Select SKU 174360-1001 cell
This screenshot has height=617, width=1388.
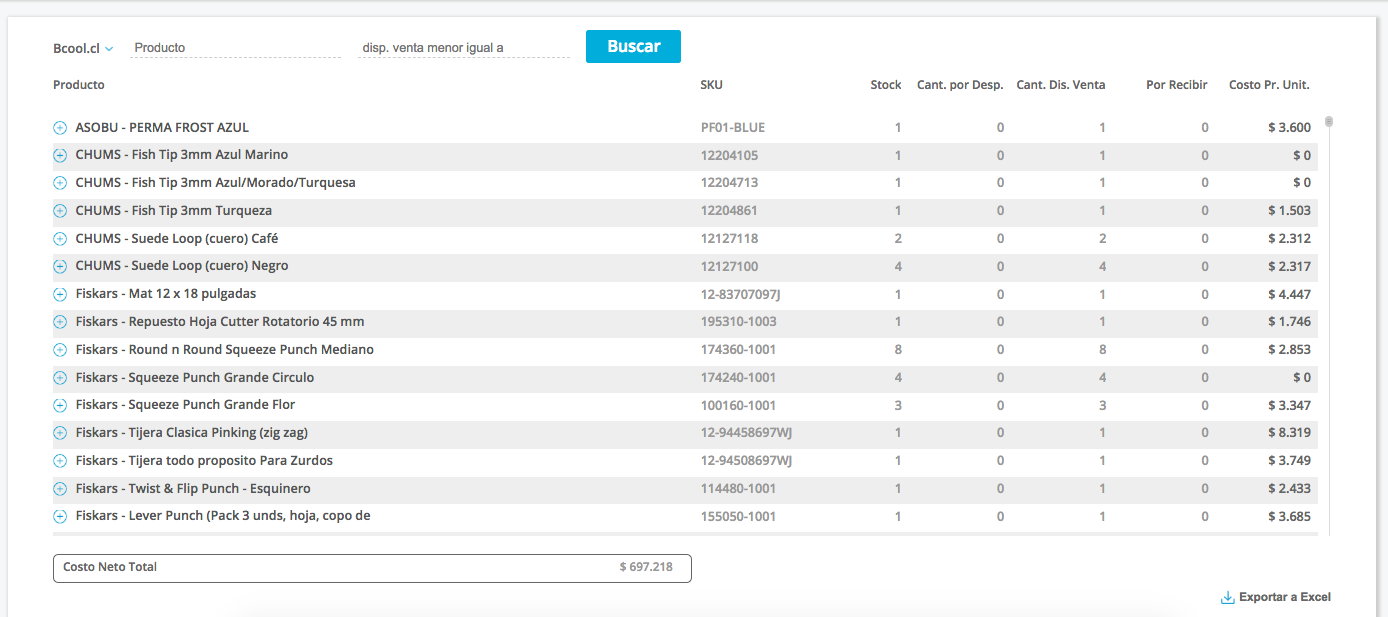[x=738, y=350]
